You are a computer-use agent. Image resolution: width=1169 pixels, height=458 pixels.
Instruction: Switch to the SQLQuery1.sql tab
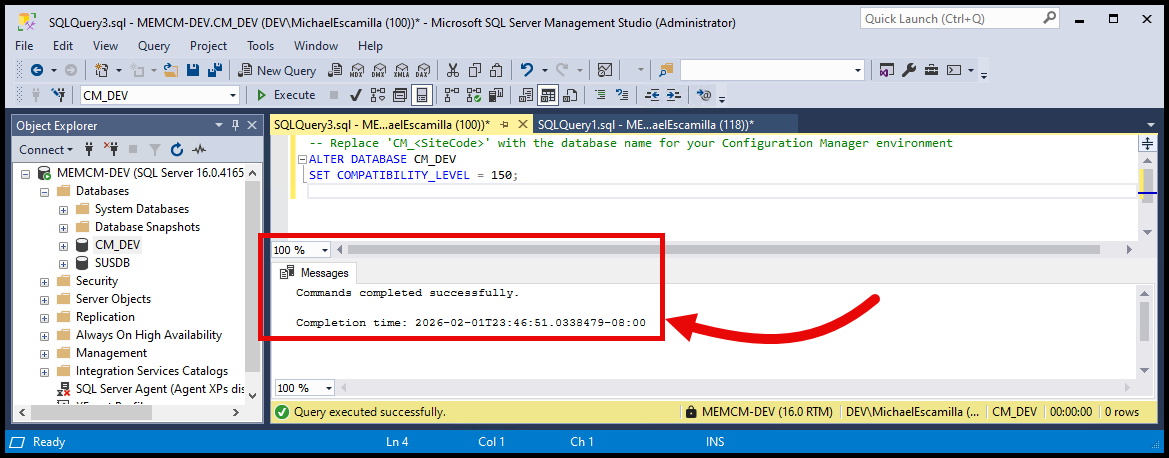(x=645, y=125)
